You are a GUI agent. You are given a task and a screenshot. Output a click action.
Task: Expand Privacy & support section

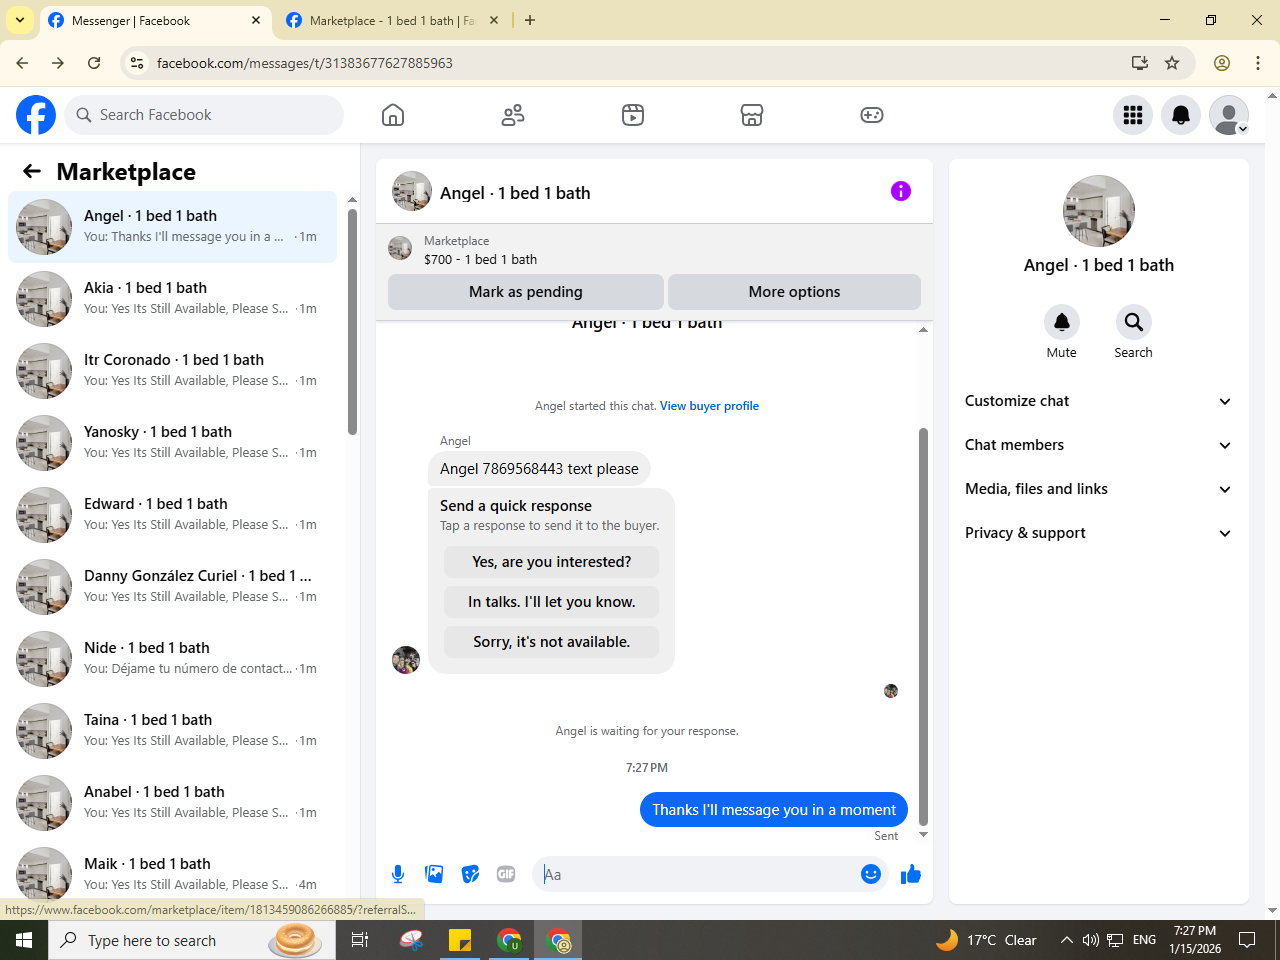click(1097, 533)
